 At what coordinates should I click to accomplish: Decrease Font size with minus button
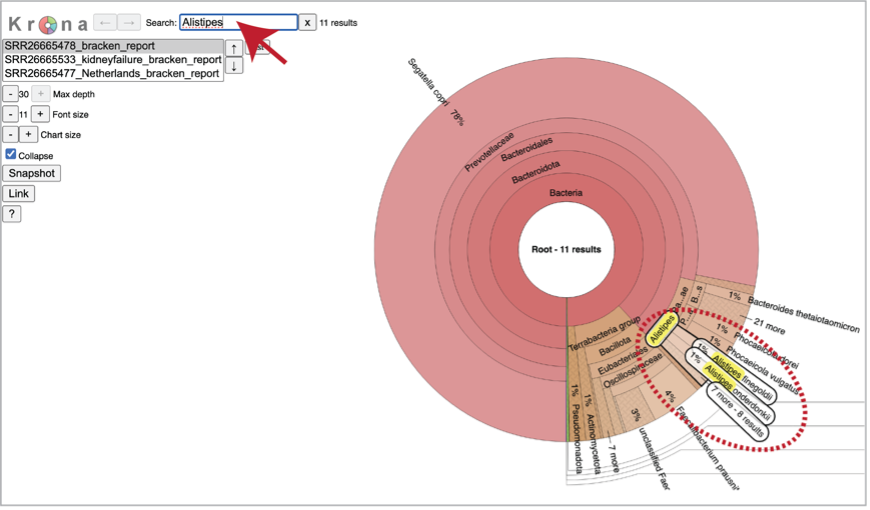coord(10,114)
